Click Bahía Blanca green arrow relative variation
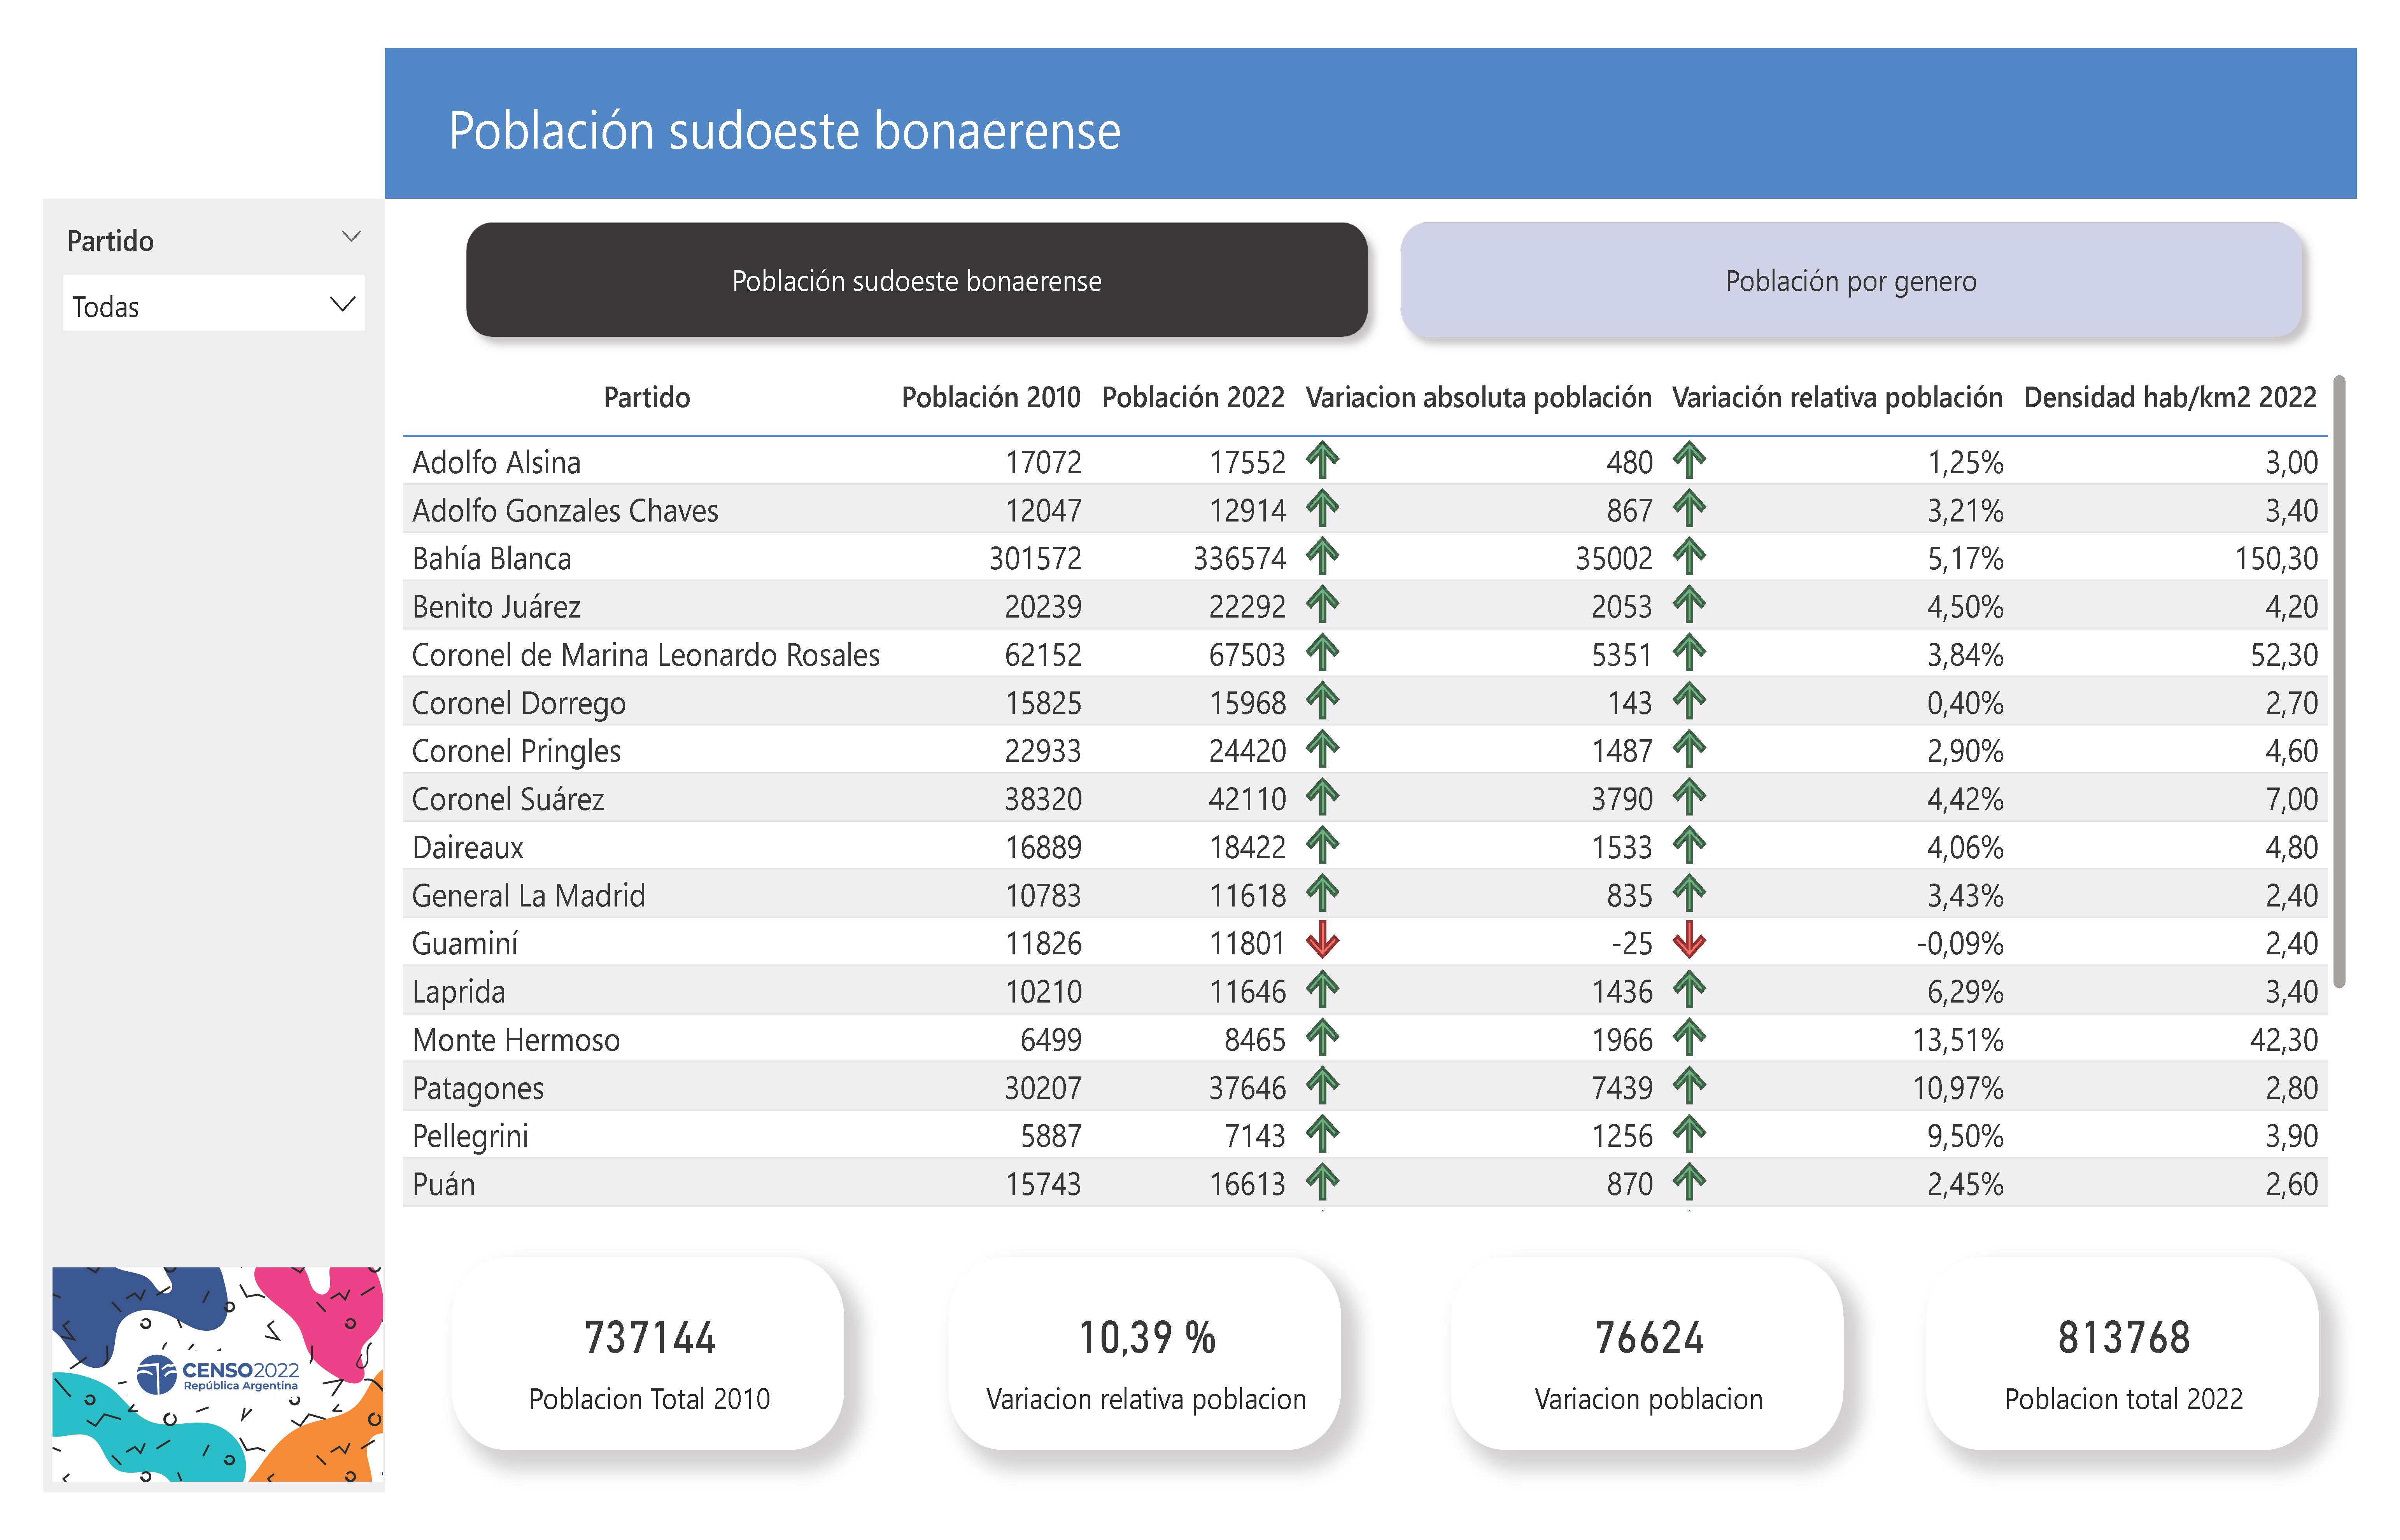 (1689, 556)
